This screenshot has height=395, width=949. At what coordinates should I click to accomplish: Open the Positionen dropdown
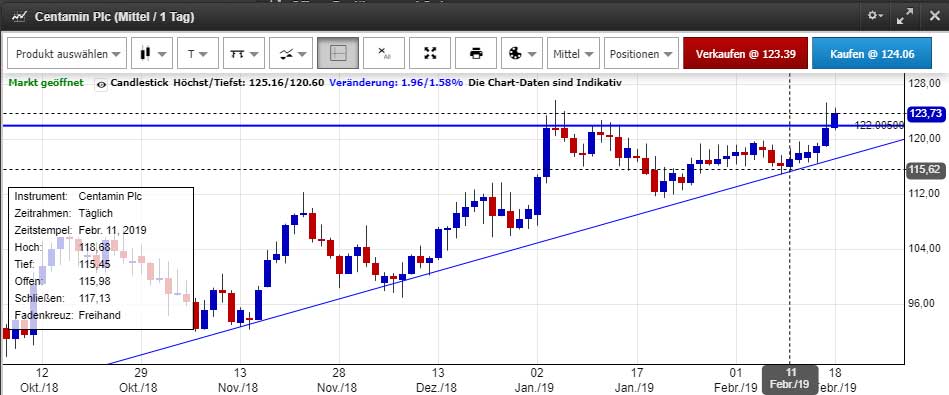(641, 54)
